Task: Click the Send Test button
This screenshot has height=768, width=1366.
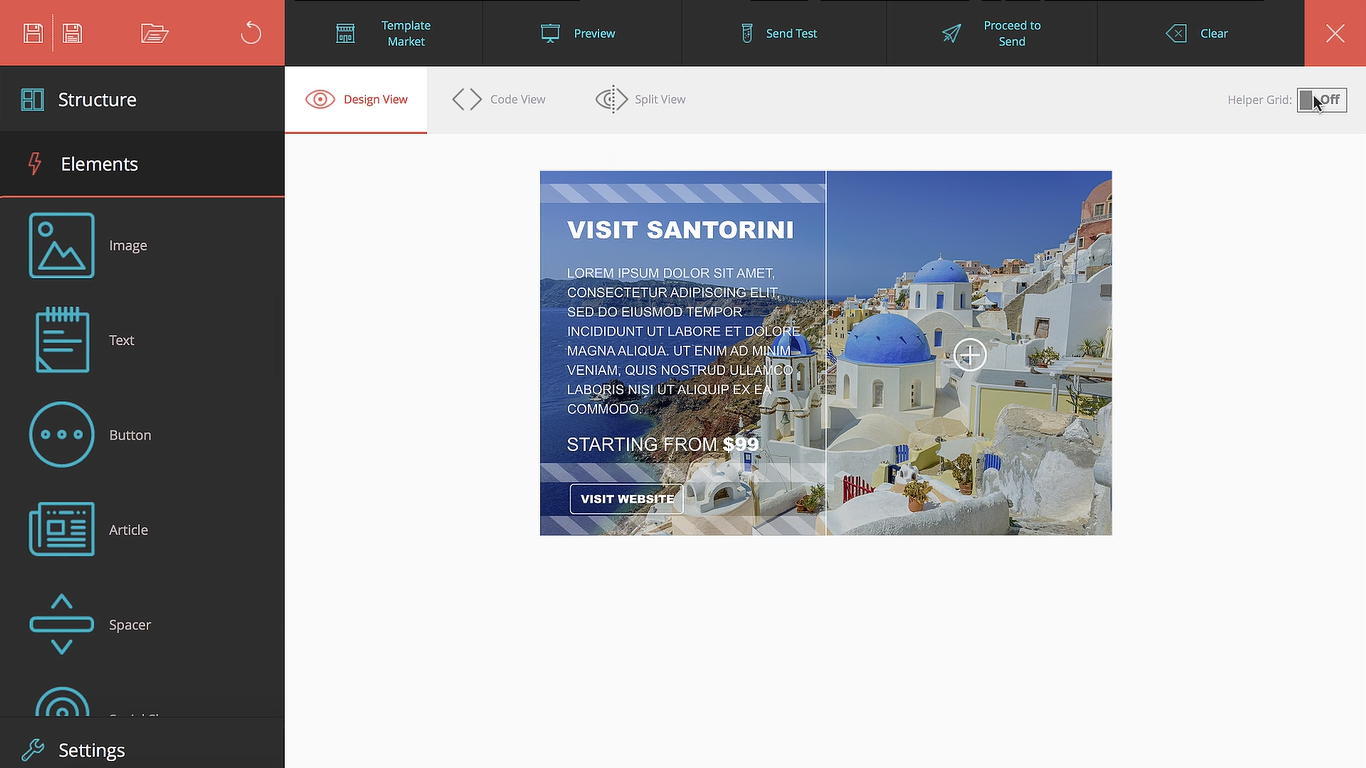Action: (x=779, y=33)
